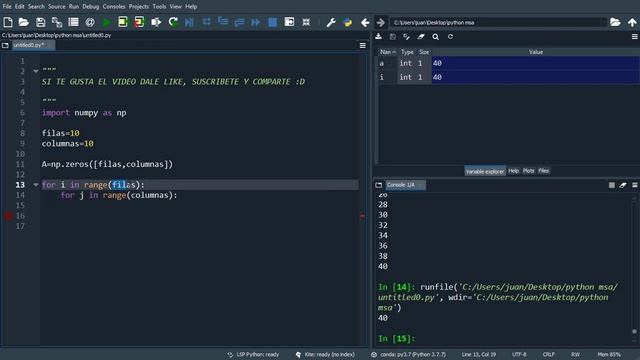Screen dimensions: 640x360
Task: Clear the console with the eraser icon
Action: tap(623, 185)
